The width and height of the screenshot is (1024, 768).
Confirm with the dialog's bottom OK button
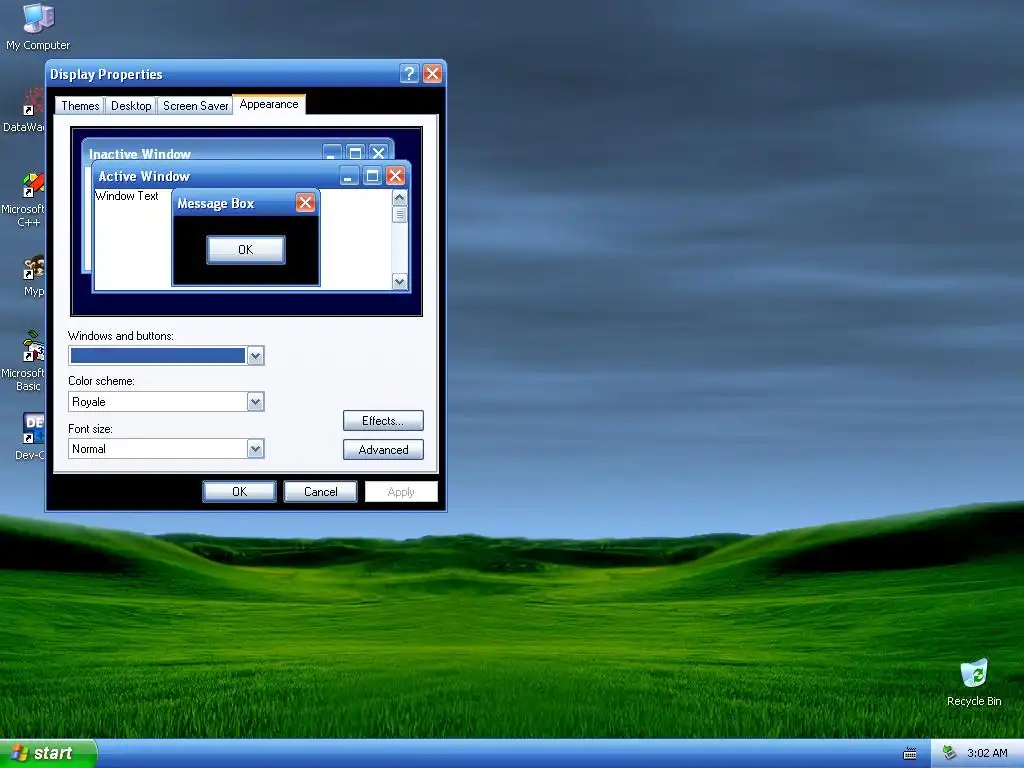(x=240, y=492)
